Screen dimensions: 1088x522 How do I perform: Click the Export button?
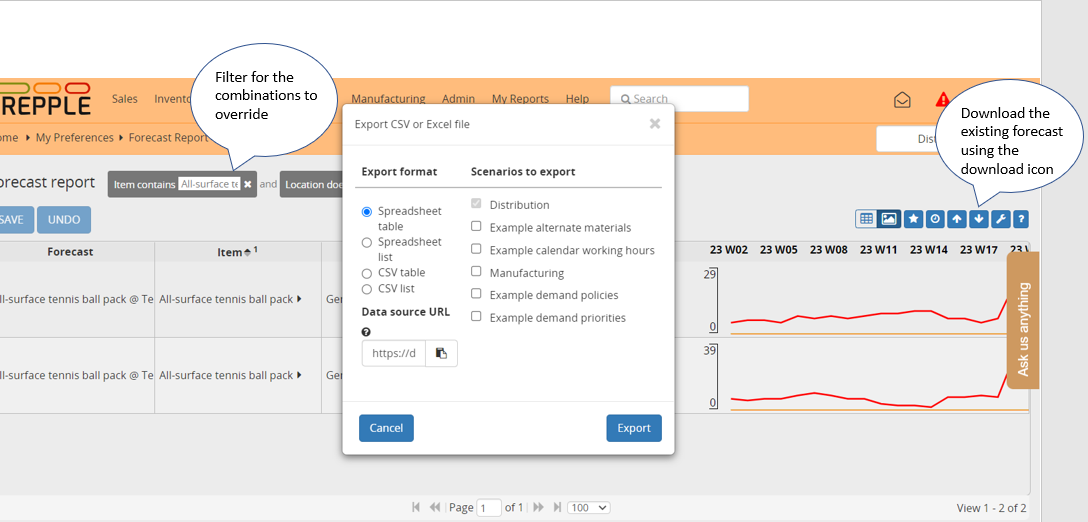coord(634,428)
